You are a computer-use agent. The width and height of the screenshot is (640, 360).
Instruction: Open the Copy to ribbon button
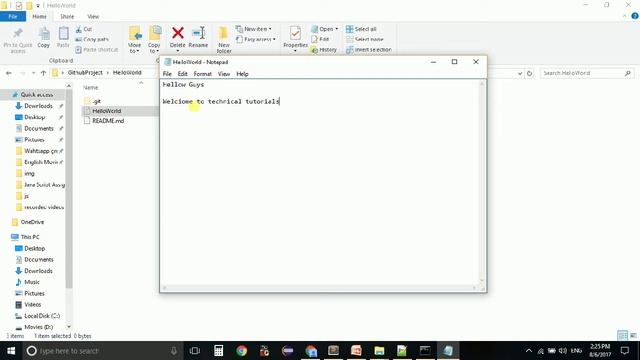(154, 40)
